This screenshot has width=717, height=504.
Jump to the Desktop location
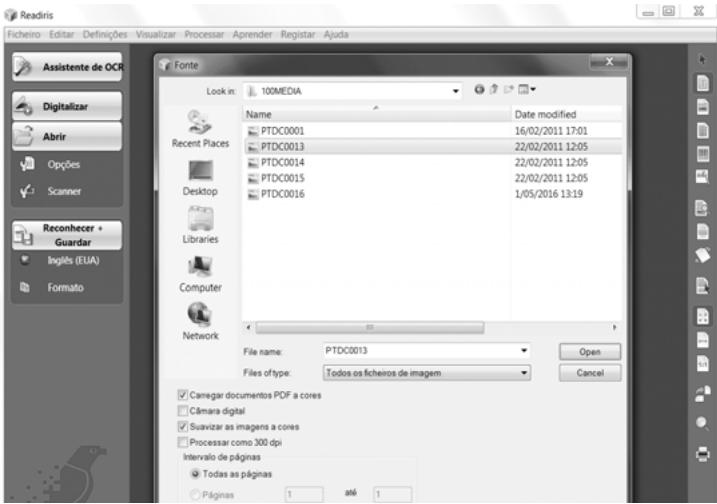pyautogui.click(x=200, y=179)
